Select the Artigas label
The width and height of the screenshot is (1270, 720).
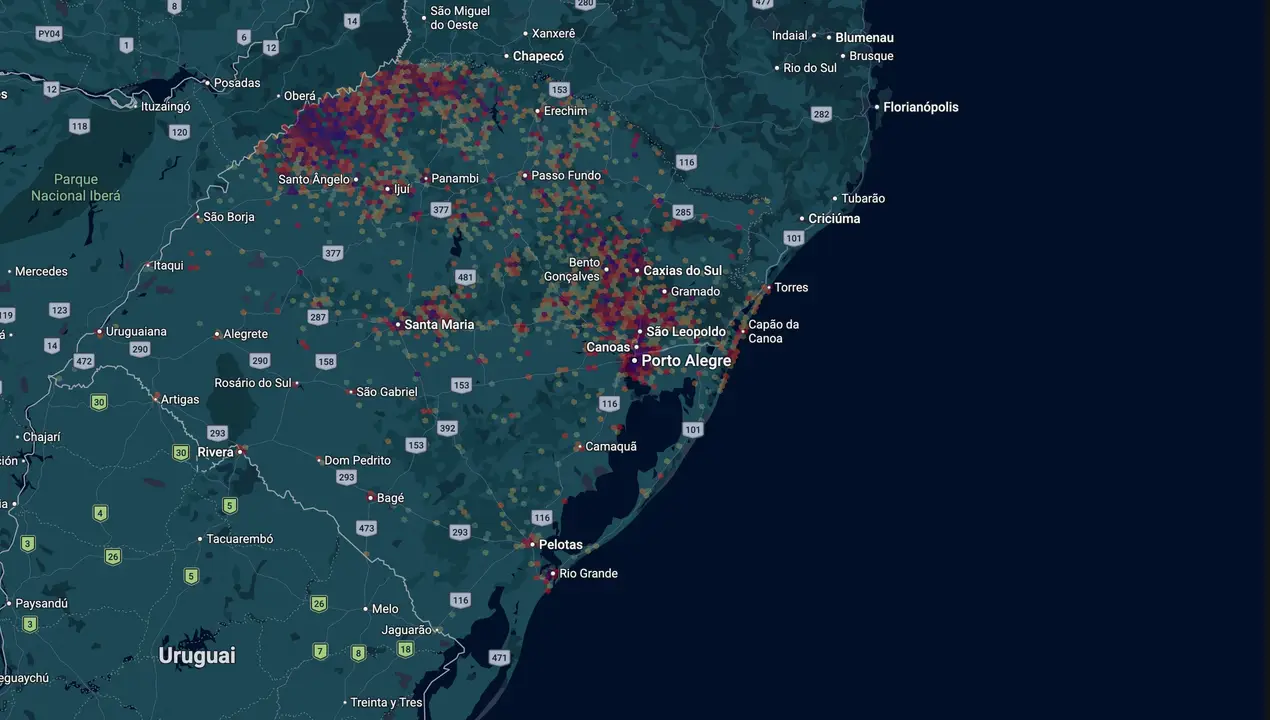[181, 400]
